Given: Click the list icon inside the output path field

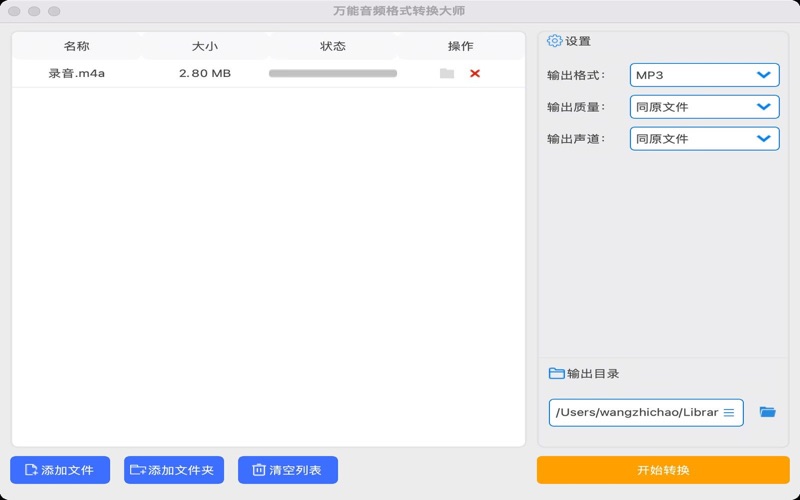Looking at the screenshot, I should 729,413.
